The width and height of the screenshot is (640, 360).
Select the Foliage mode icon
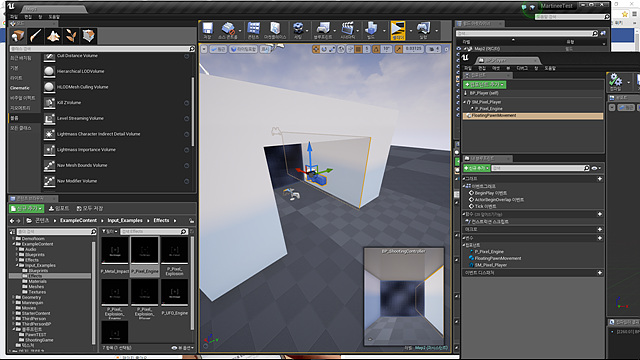coord(71,36)
